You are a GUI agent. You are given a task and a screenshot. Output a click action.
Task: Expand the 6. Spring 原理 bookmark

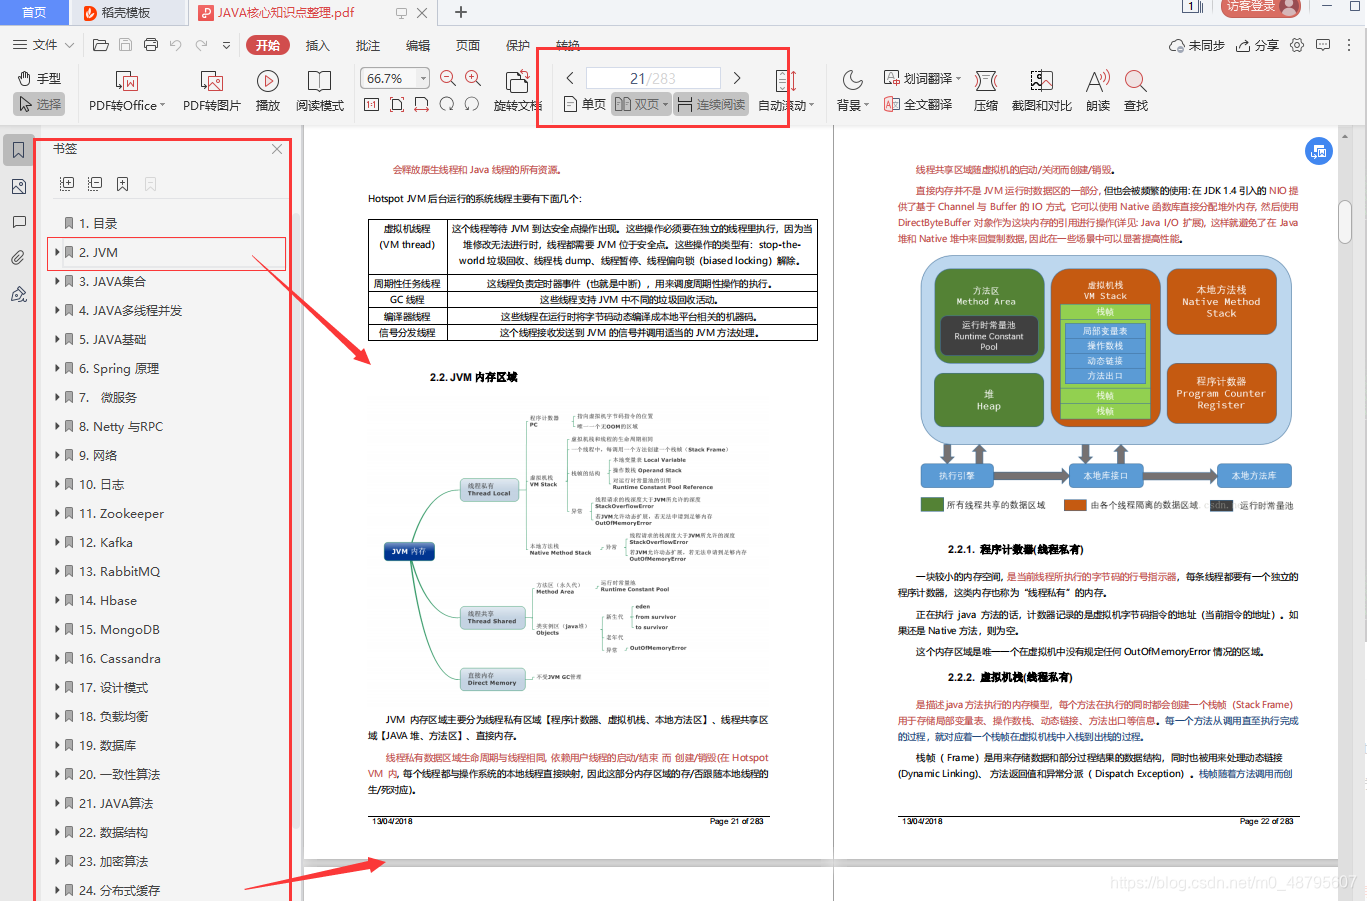tap(58, 368)
